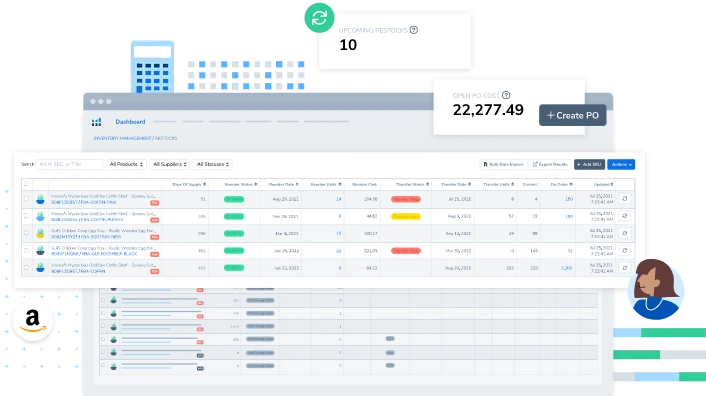Refresh the FBA-COFFIN-PURPLE row
706x396 pixels.
(625, 216)
